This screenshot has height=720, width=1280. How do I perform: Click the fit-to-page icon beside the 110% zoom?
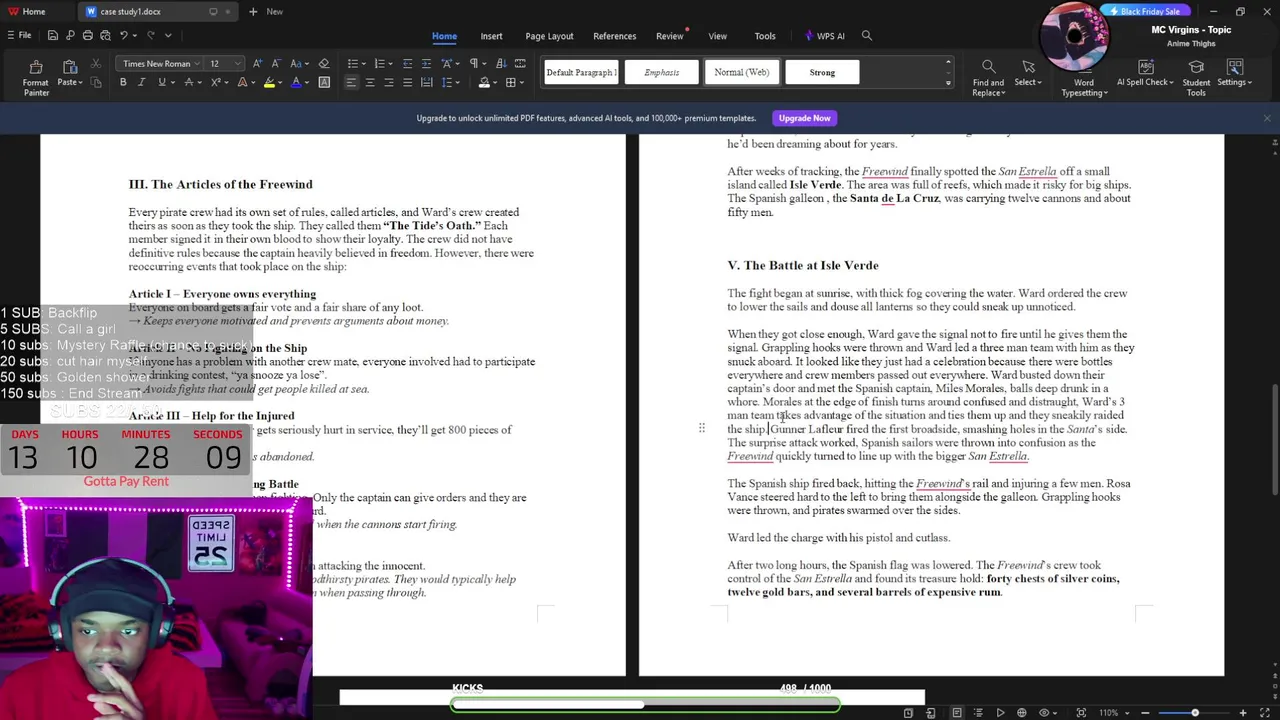1081,713
